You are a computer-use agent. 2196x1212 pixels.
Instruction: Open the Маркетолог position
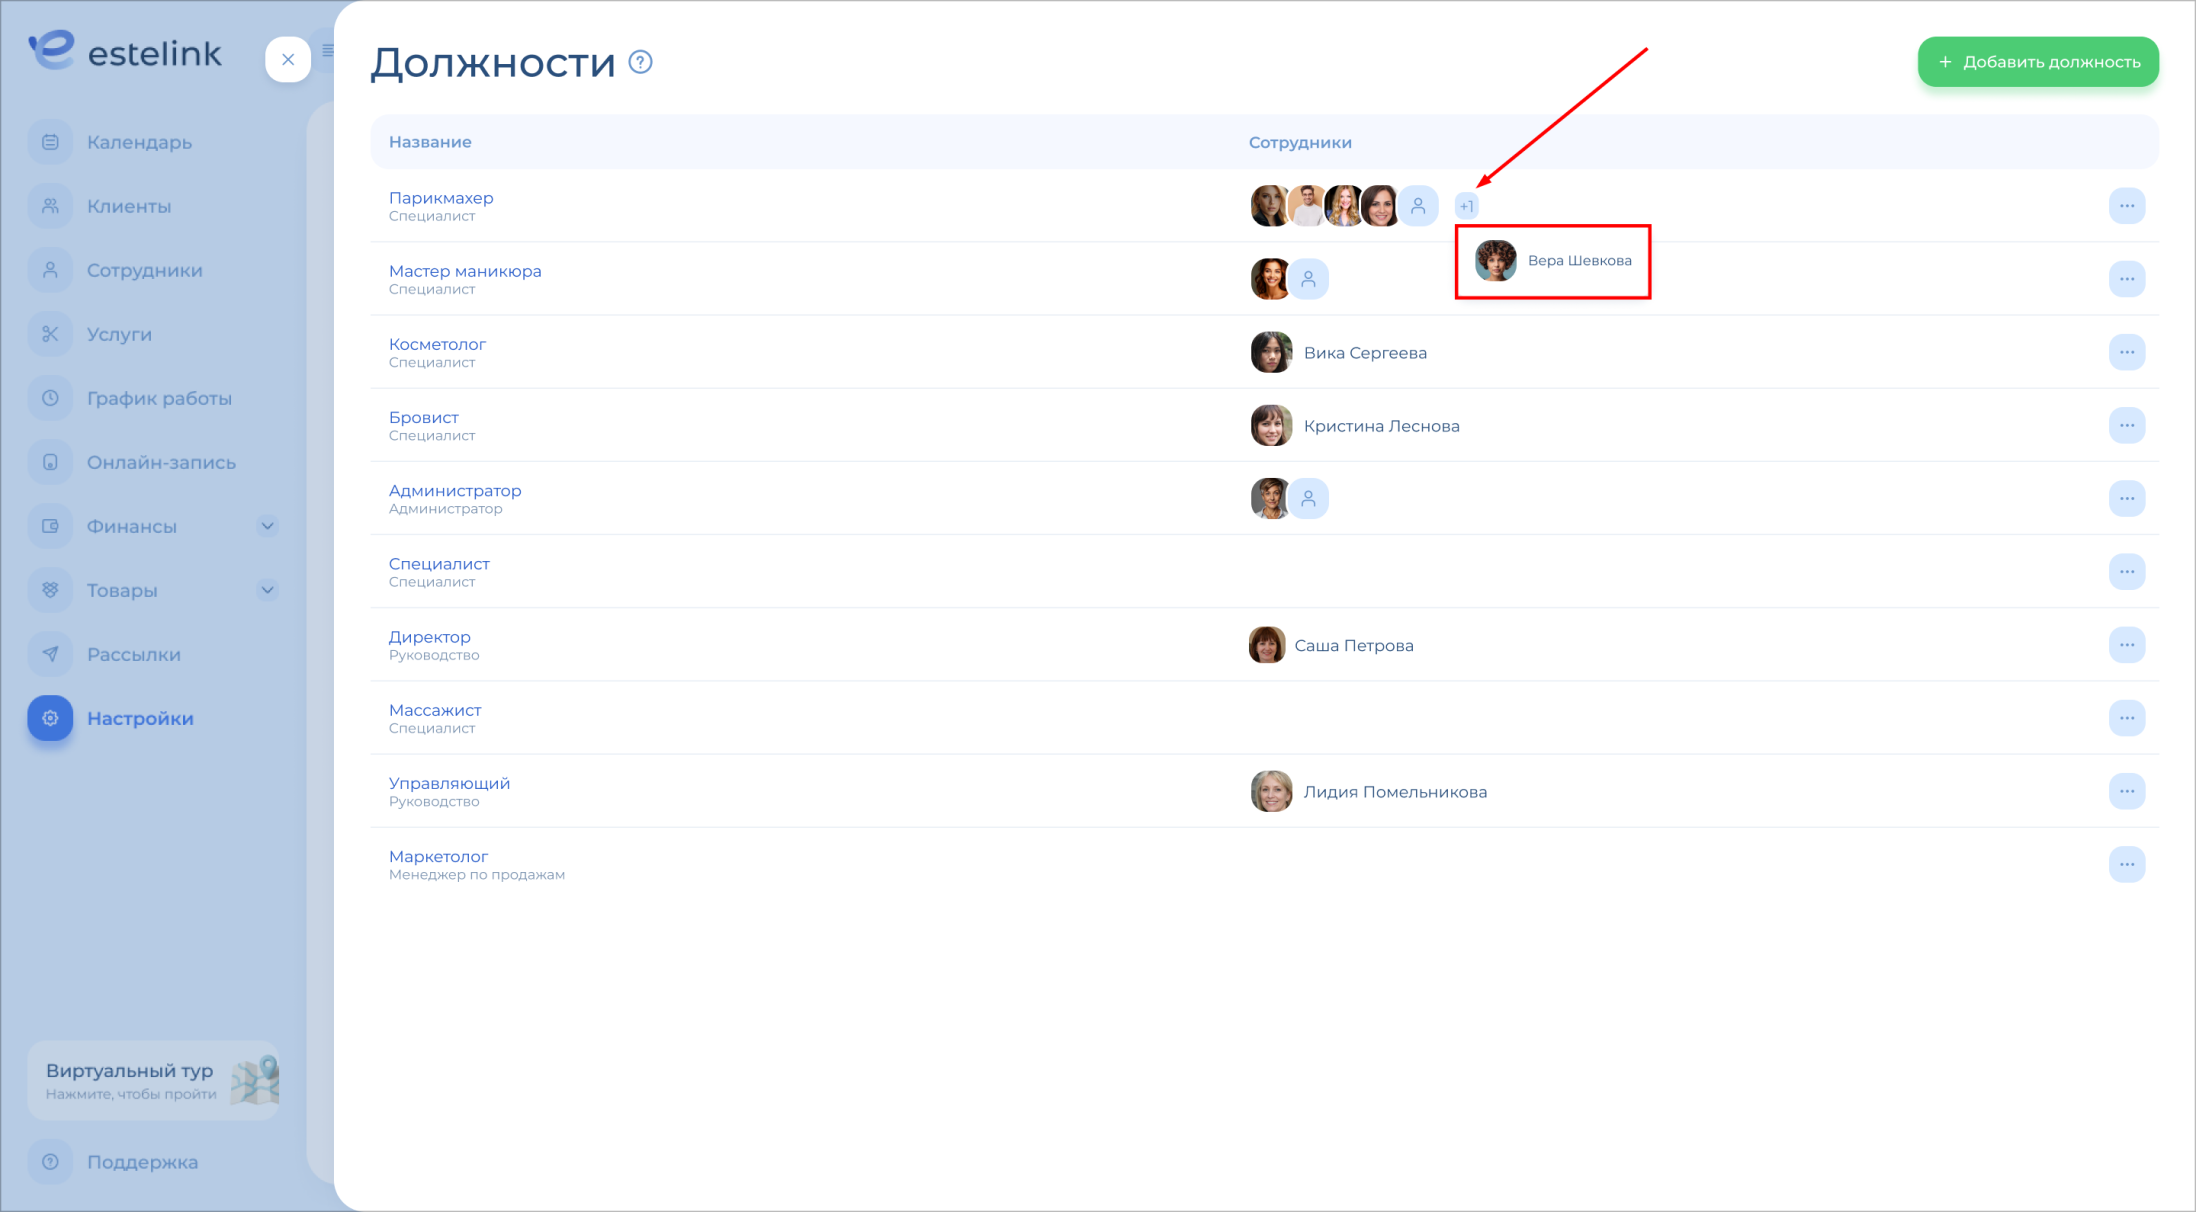(438, 856)
